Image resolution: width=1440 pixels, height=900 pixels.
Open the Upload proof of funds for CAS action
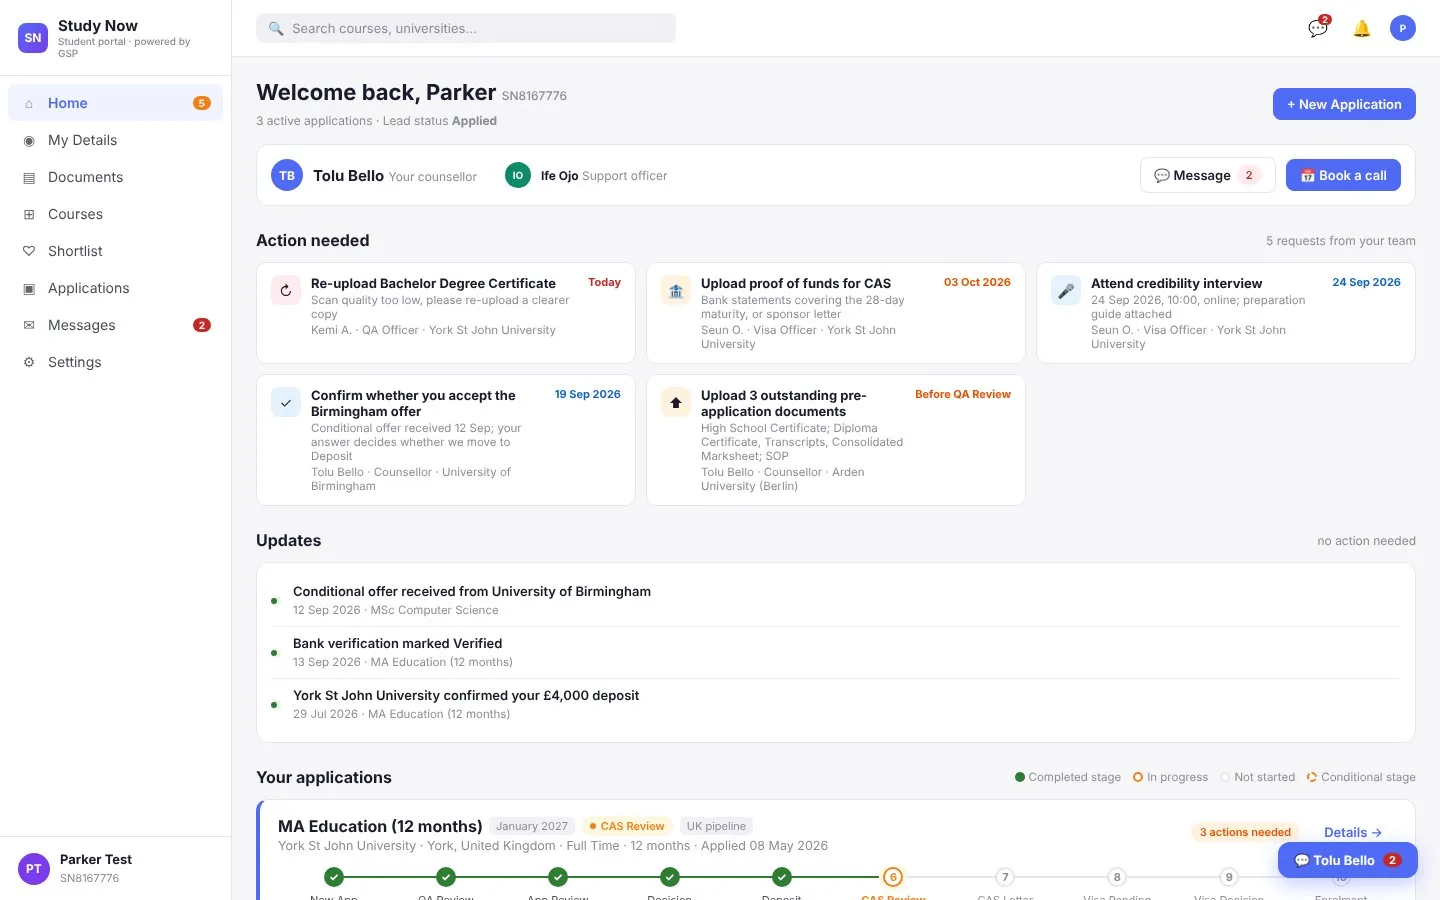coord(836,313)
